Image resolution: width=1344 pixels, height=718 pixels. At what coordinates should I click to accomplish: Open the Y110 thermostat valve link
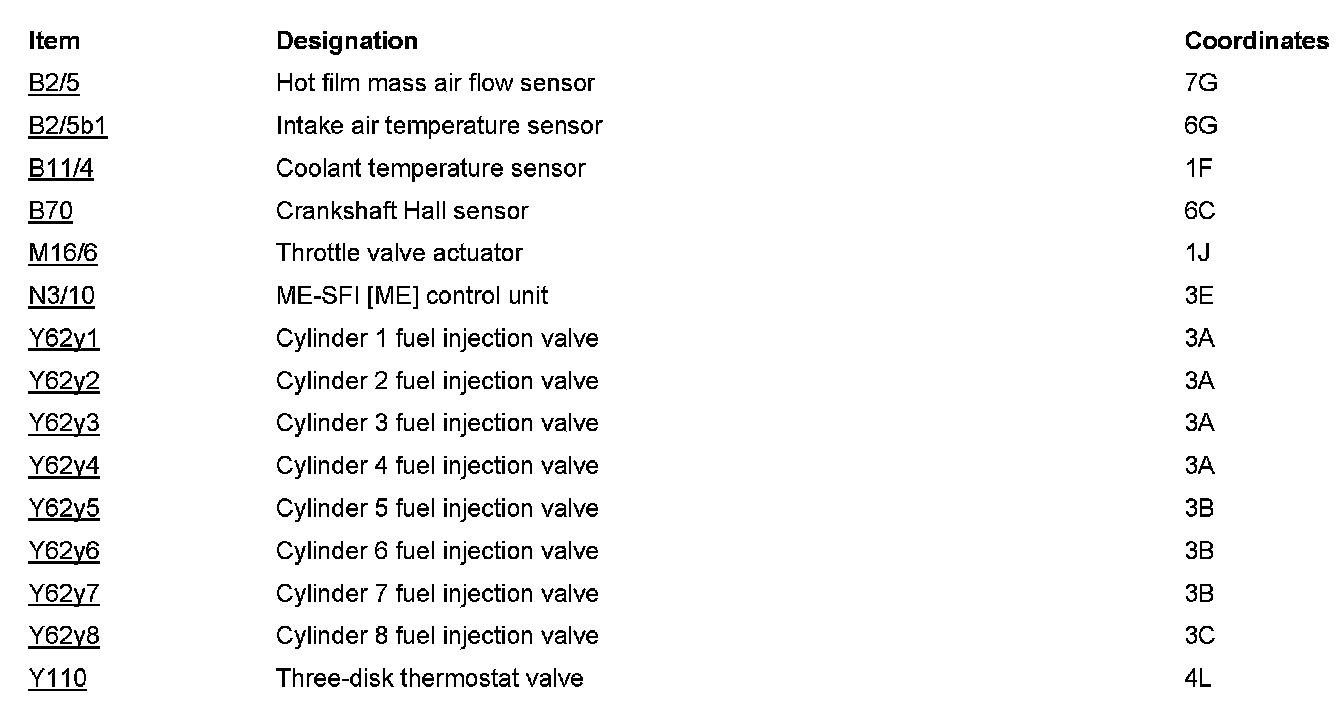coord(57,679)
